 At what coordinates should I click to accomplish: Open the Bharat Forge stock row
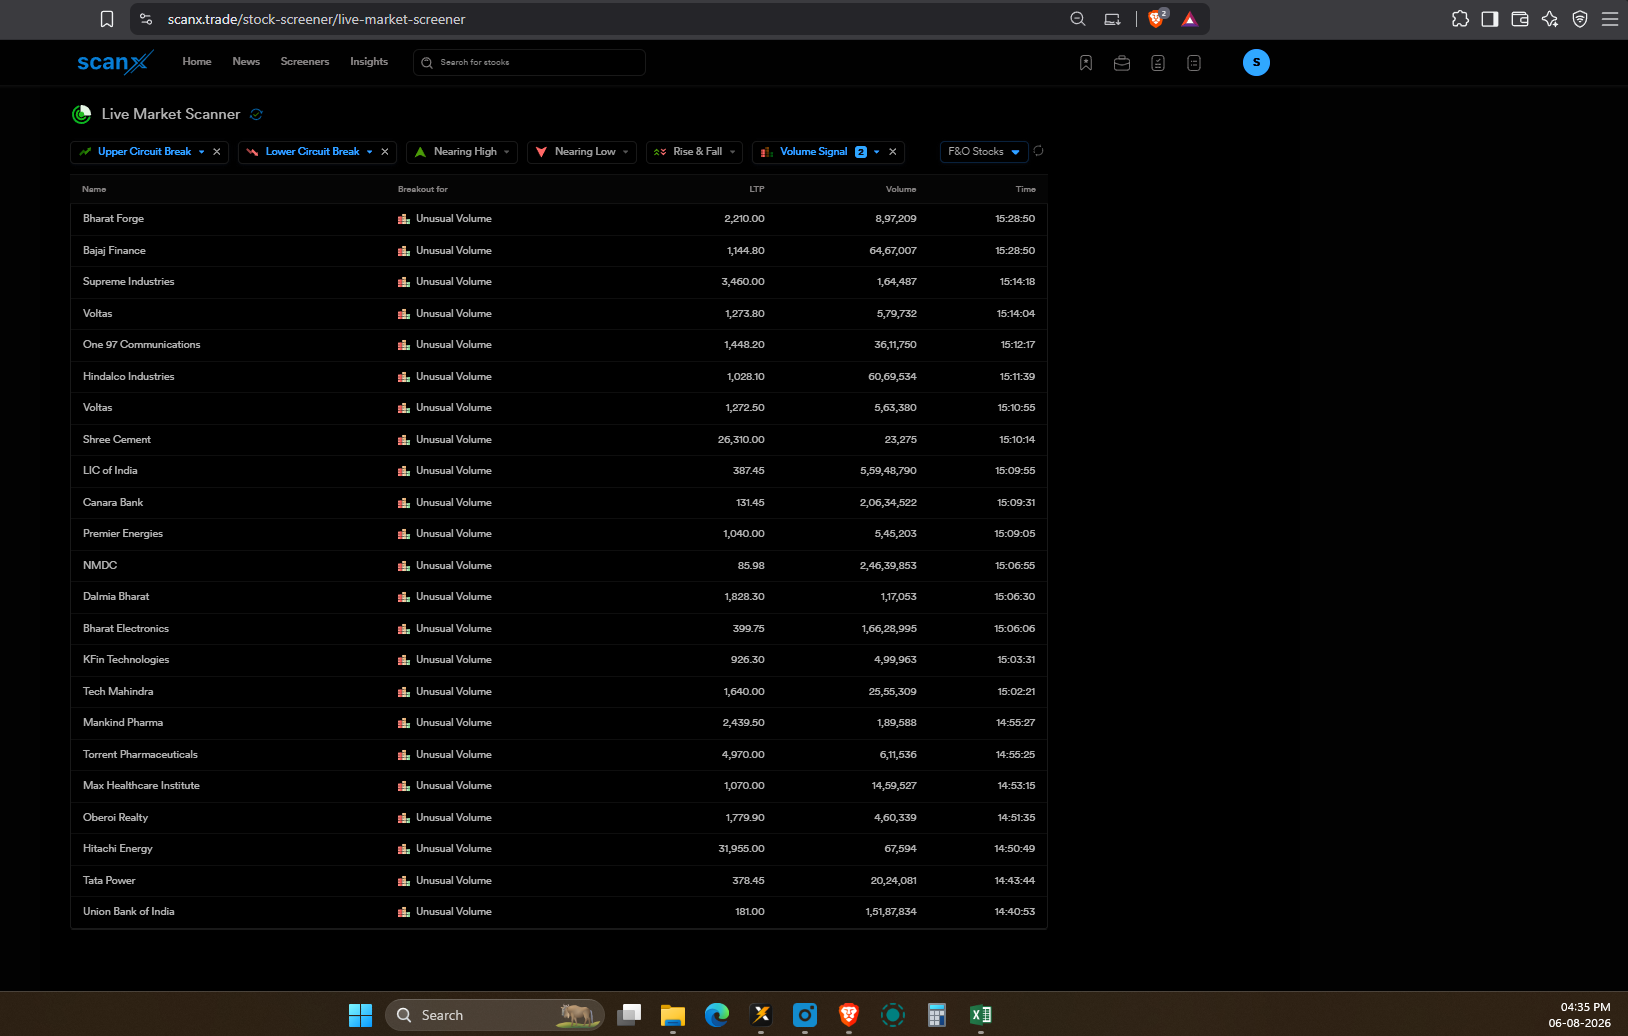tap(559, 219)
